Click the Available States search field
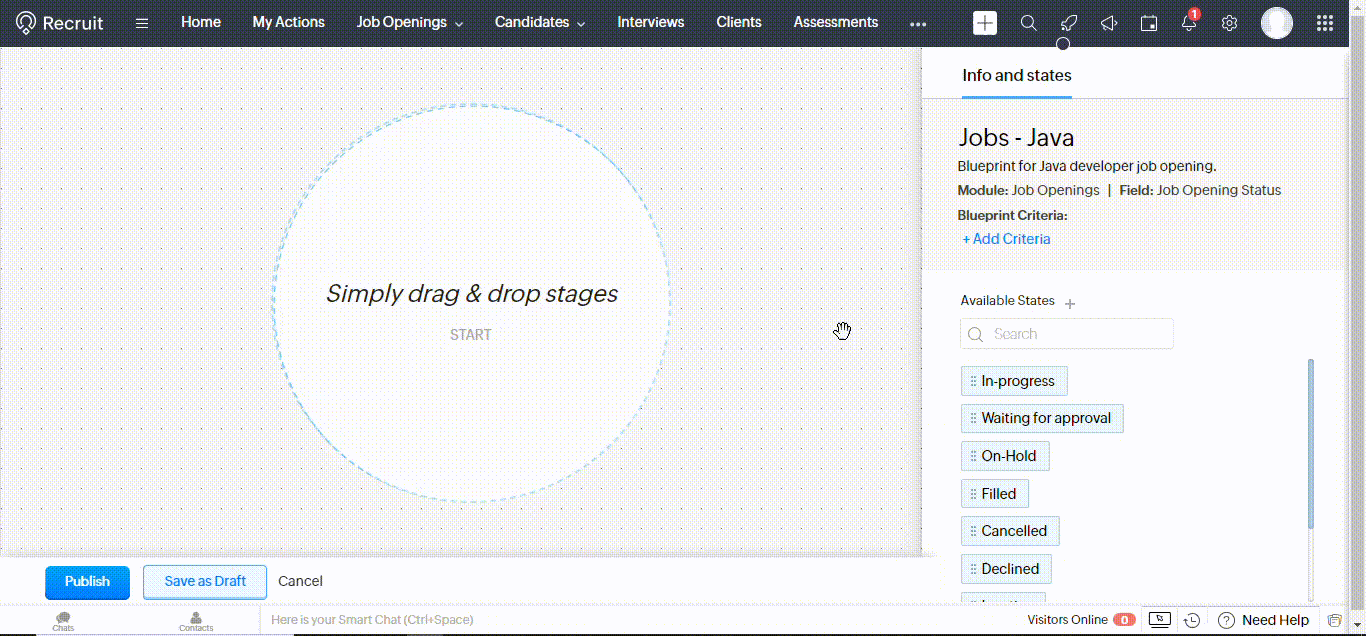The width and height of the screenshot is (1366, 636). tap(1067, 334)
